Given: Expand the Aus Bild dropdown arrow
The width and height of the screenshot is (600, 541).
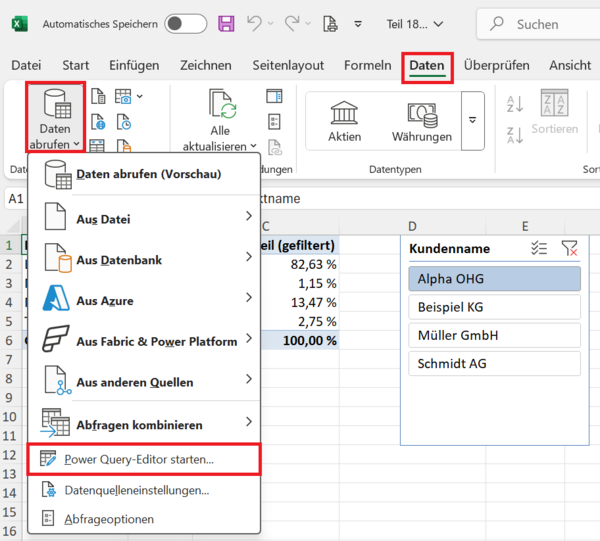Looking at the screenshot, I should pos(140,96).
